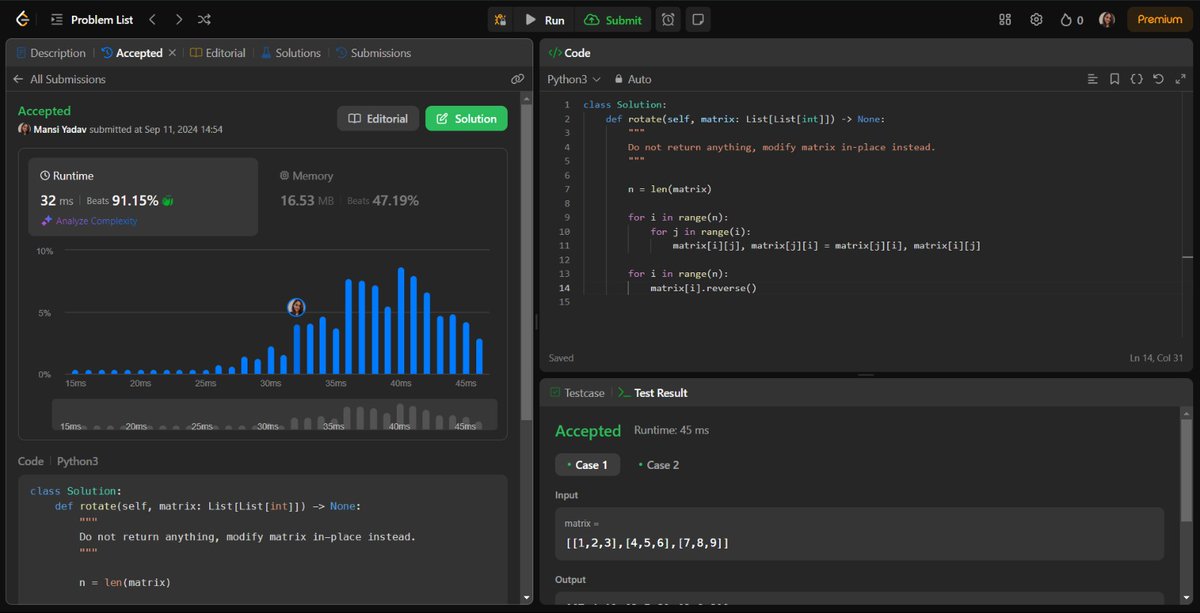Go to next problem chevron
The height and width of the screenshot is (613, 1200).
178,19
